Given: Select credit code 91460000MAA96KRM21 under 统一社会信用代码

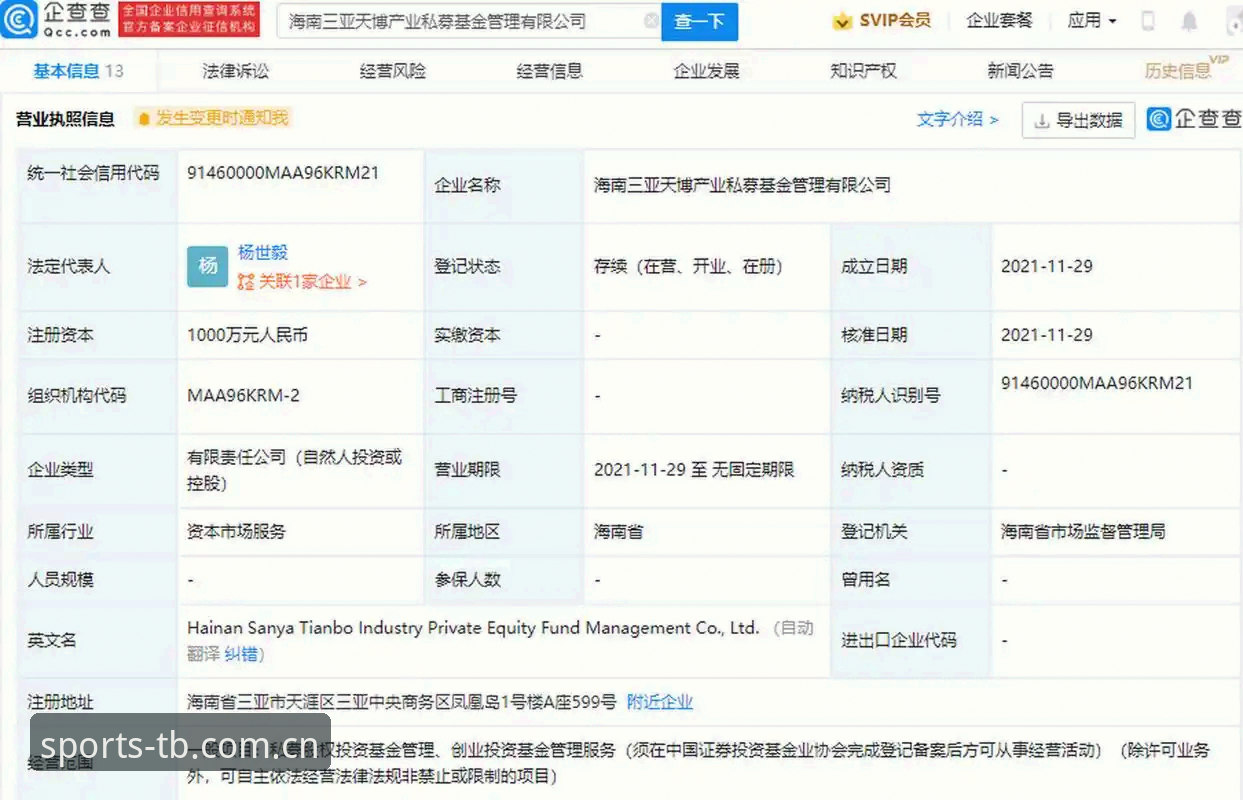Looking at the screenshot, I should (x=283, y=172).
